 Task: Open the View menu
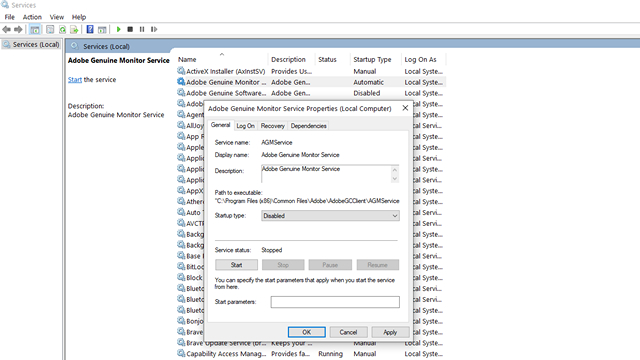pyautogui.click(x=57, y=17)
